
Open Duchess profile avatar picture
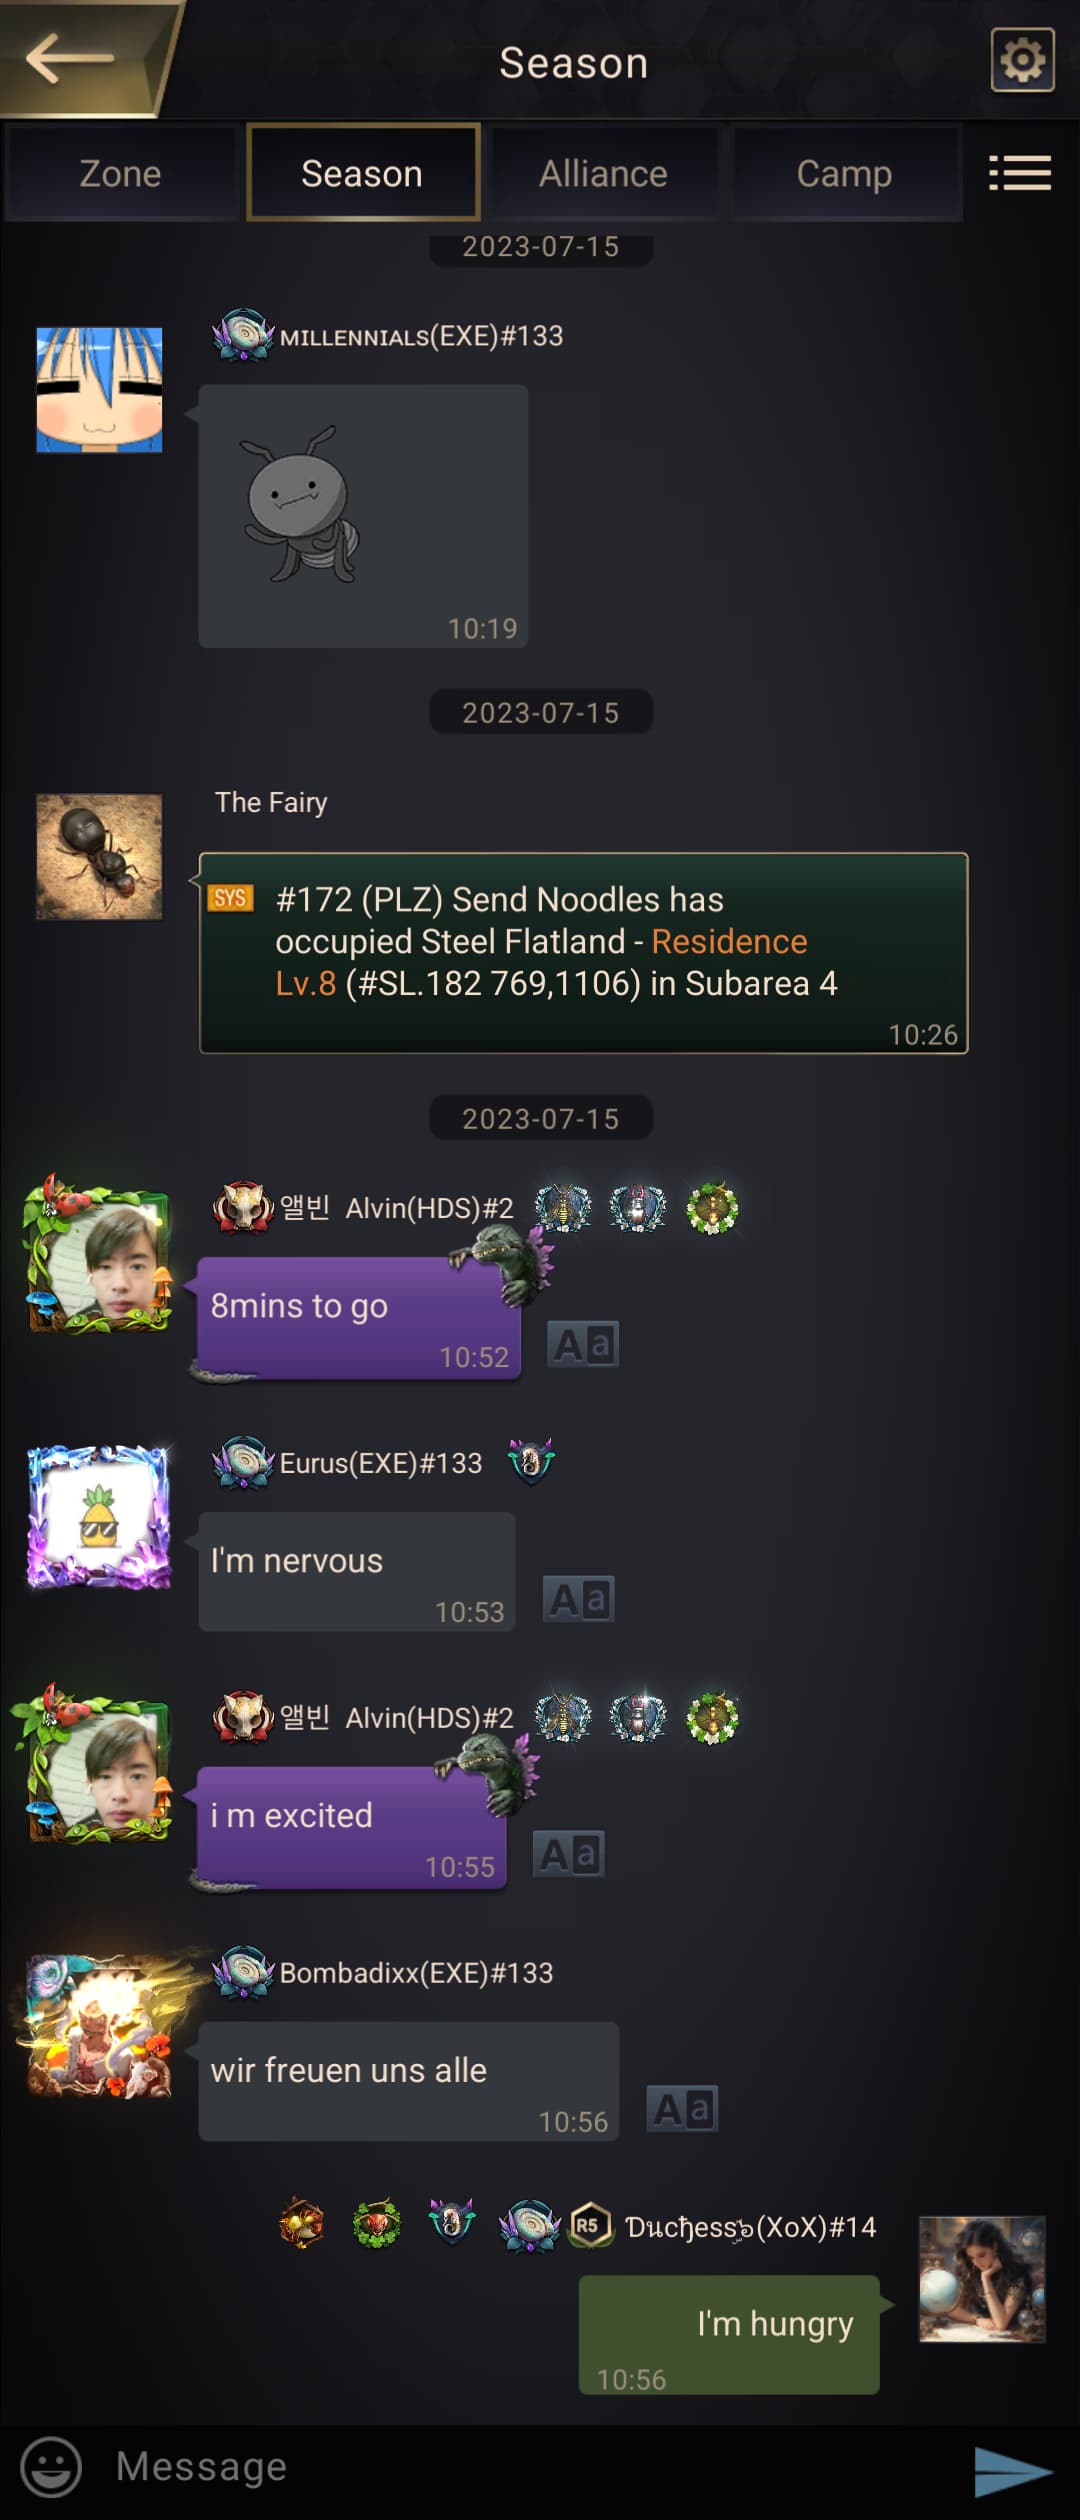tap(982, 2280)
